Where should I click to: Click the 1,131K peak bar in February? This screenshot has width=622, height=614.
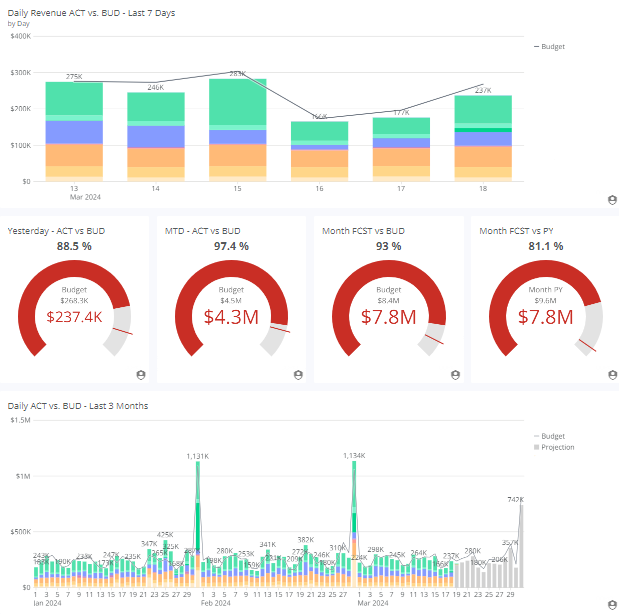[x=197, y=520]
